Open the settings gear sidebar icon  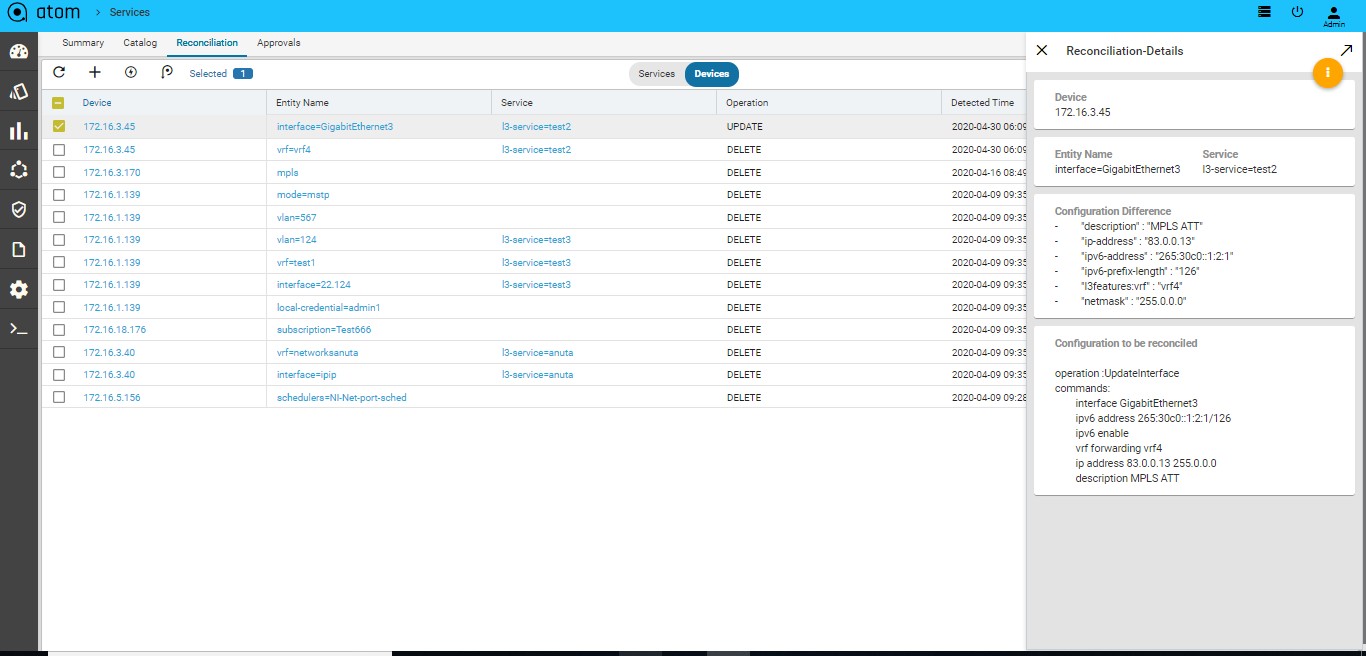(x=19, y=289)
